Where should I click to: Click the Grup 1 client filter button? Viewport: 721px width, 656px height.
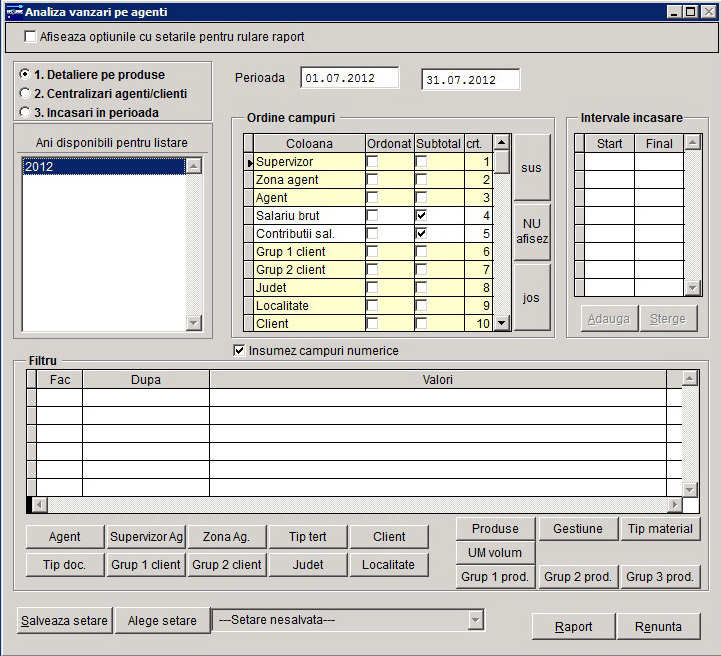pos(146,565)
